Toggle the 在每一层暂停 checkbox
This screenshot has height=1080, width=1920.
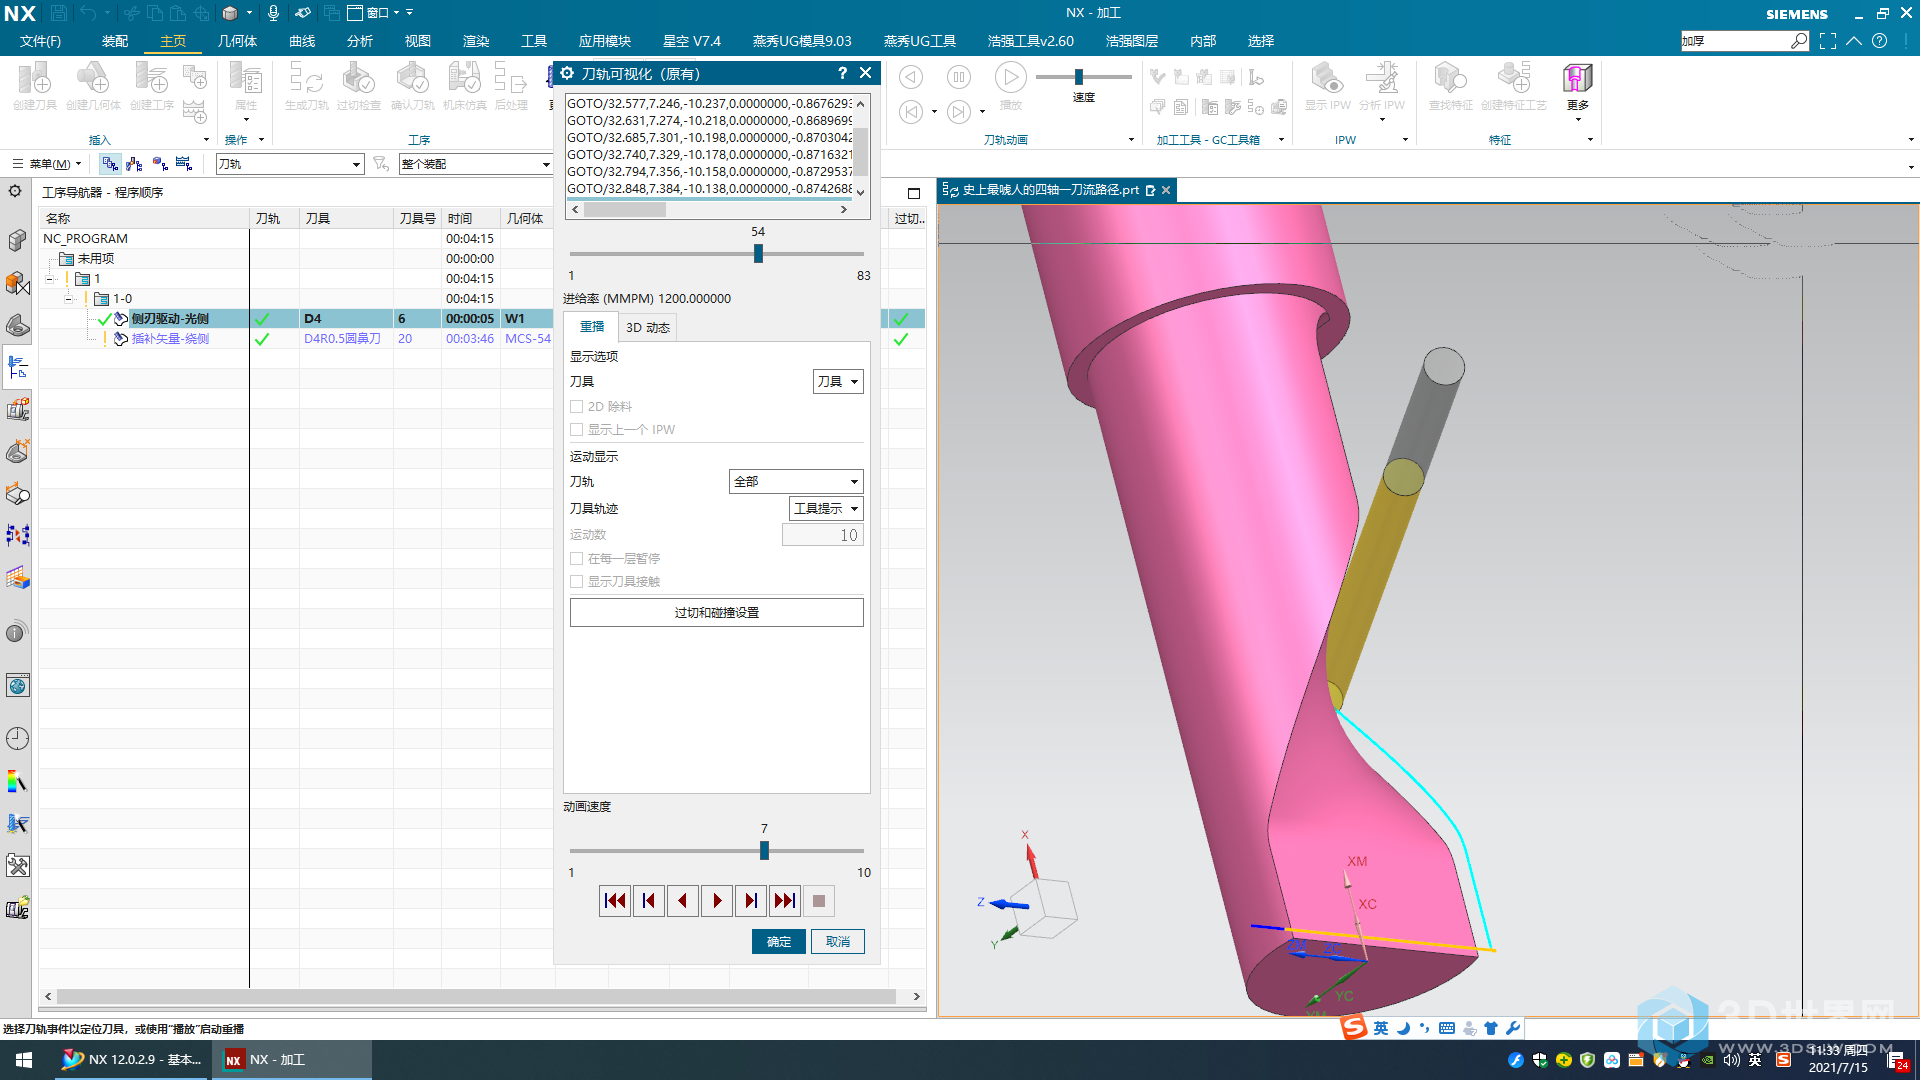point(577,558)
